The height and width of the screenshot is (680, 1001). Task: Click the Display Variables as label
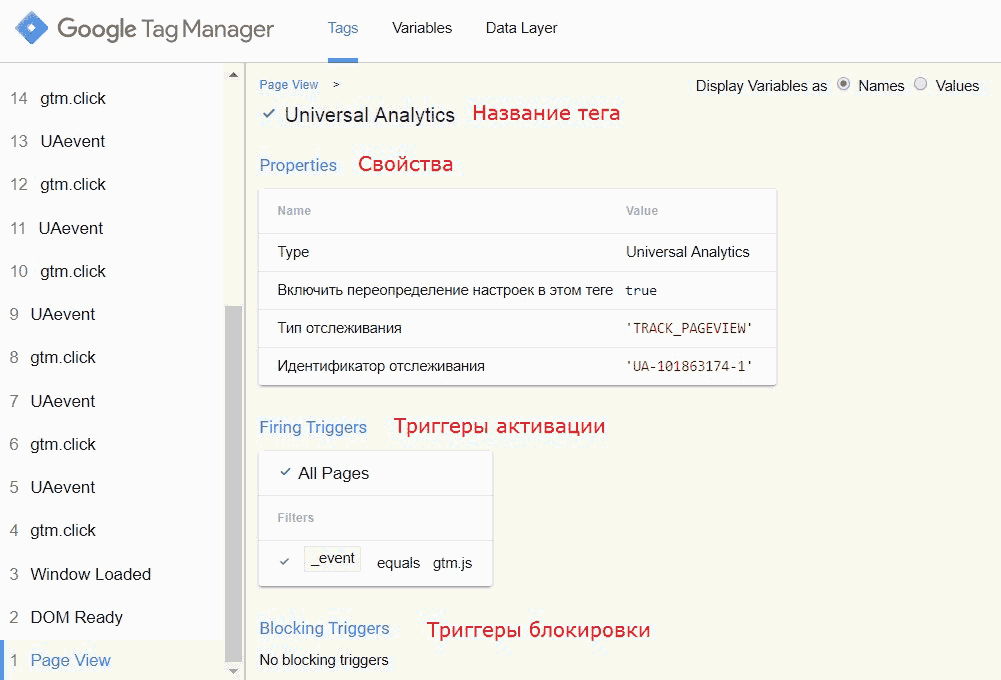(761, 86)
